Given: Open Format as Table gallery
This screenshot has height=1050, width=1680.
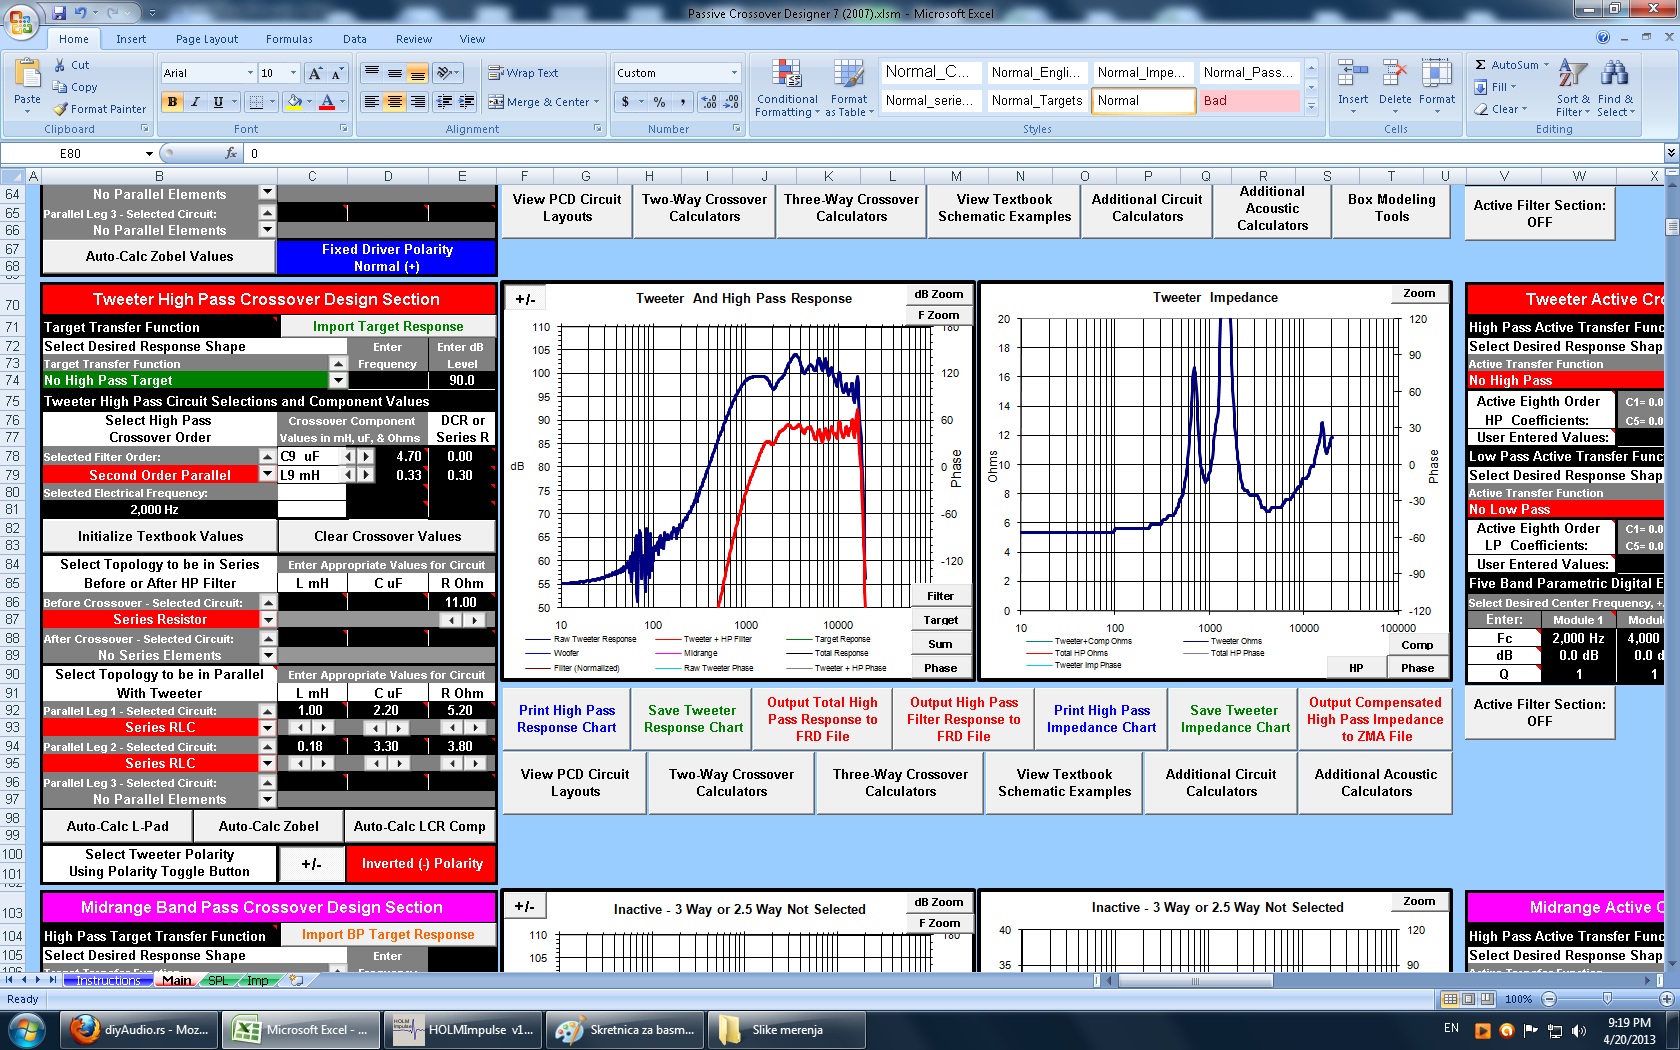Looking at the screenshot, I should (849, 88).
